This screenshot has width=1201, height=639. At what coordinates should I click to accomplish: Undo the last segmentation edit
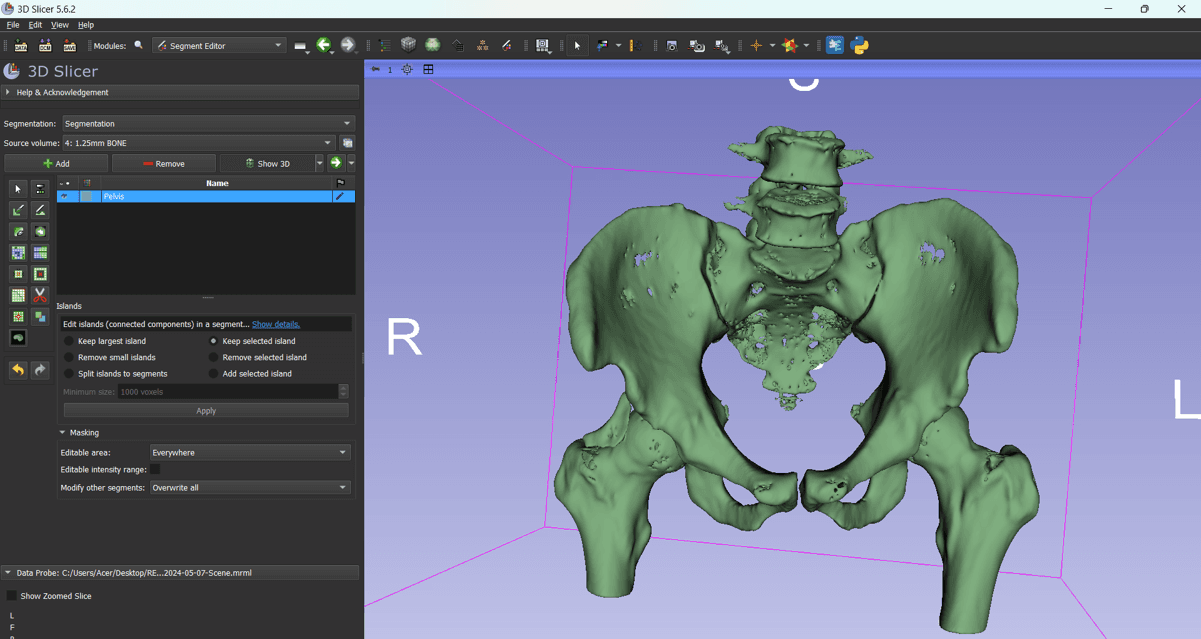coord(18,370)
